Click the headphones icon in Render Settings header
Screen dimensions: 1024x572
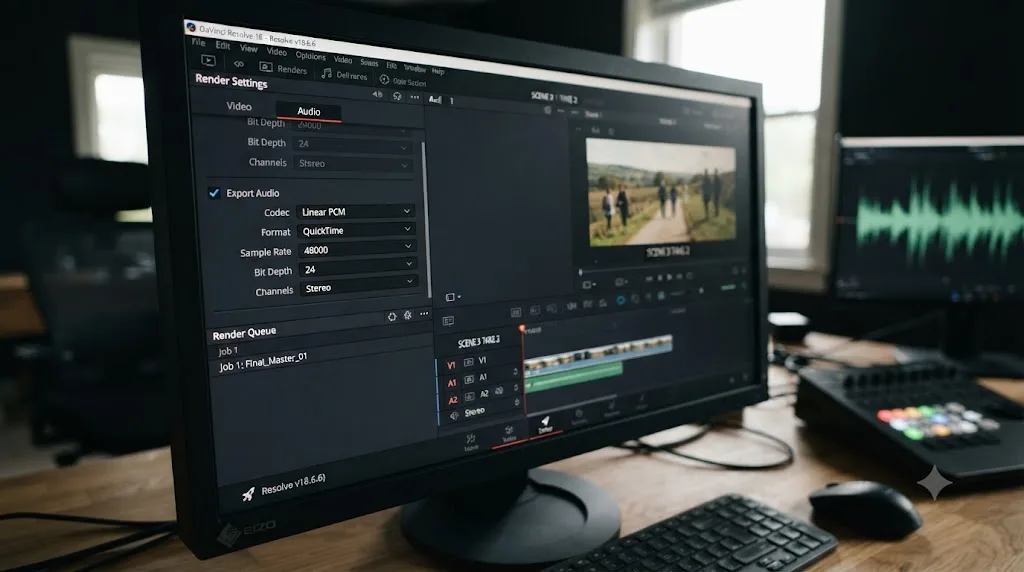397,96
